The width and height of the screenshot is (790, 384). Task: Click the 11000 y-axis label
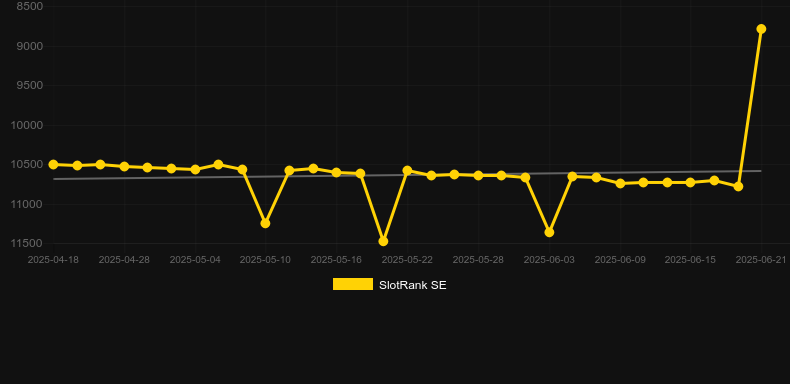coord(27,204)
